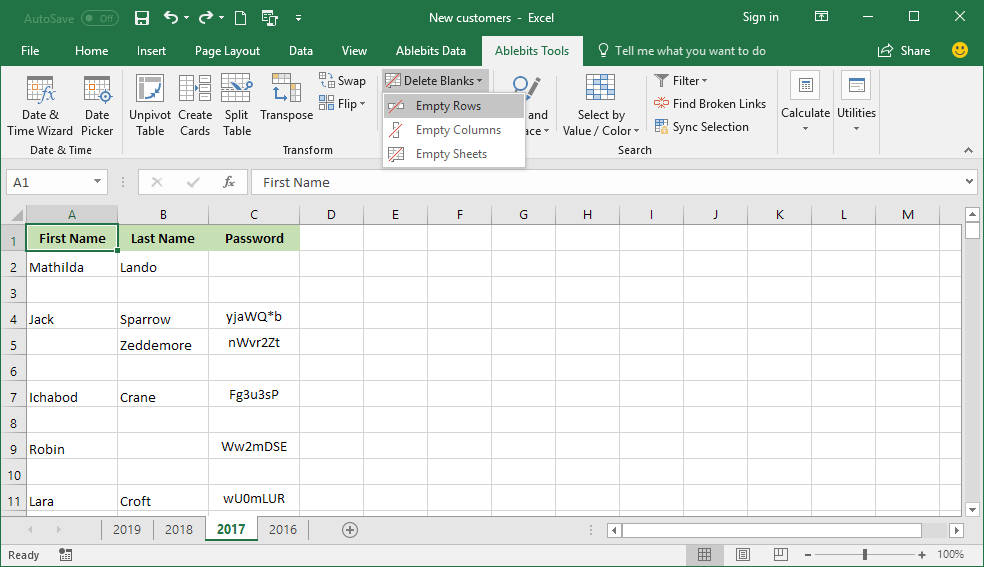Screen dimensions: 984x567
Task: Click the formula bar input field
Action: point(600,182)
